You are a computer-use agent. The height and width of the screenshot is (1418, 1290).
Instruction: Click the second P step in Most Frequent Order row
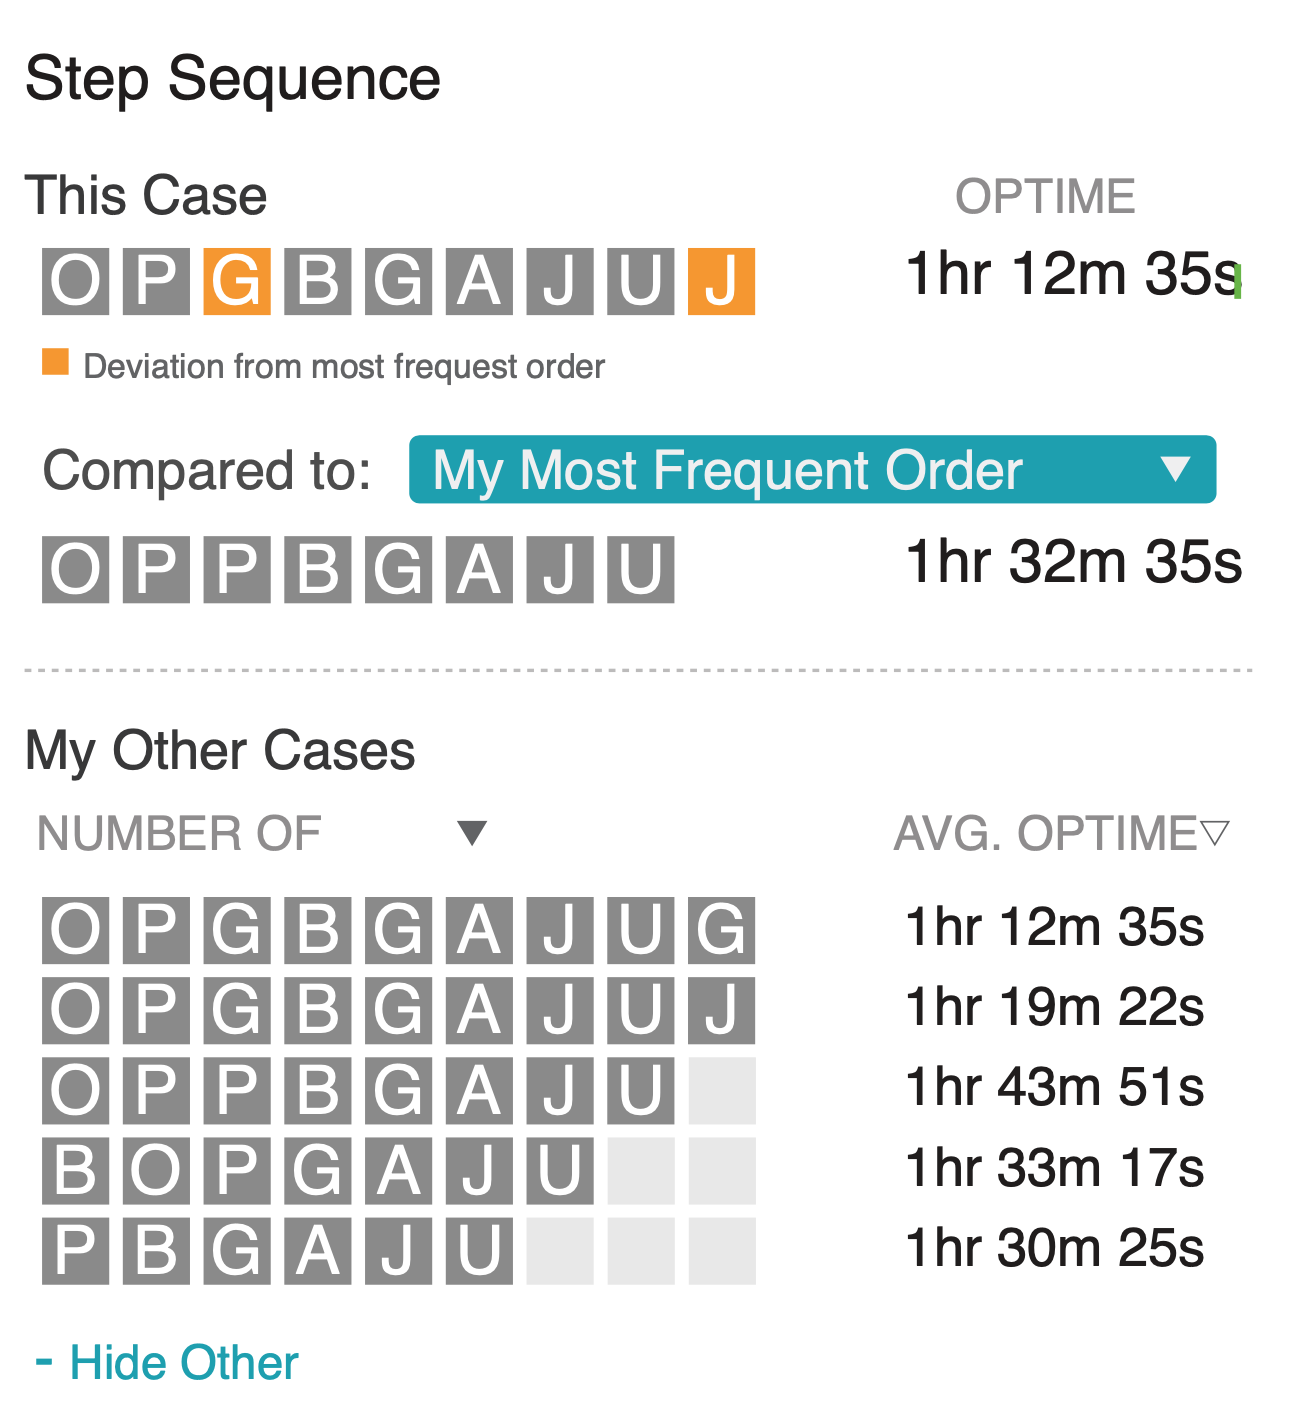click(236, 570)
